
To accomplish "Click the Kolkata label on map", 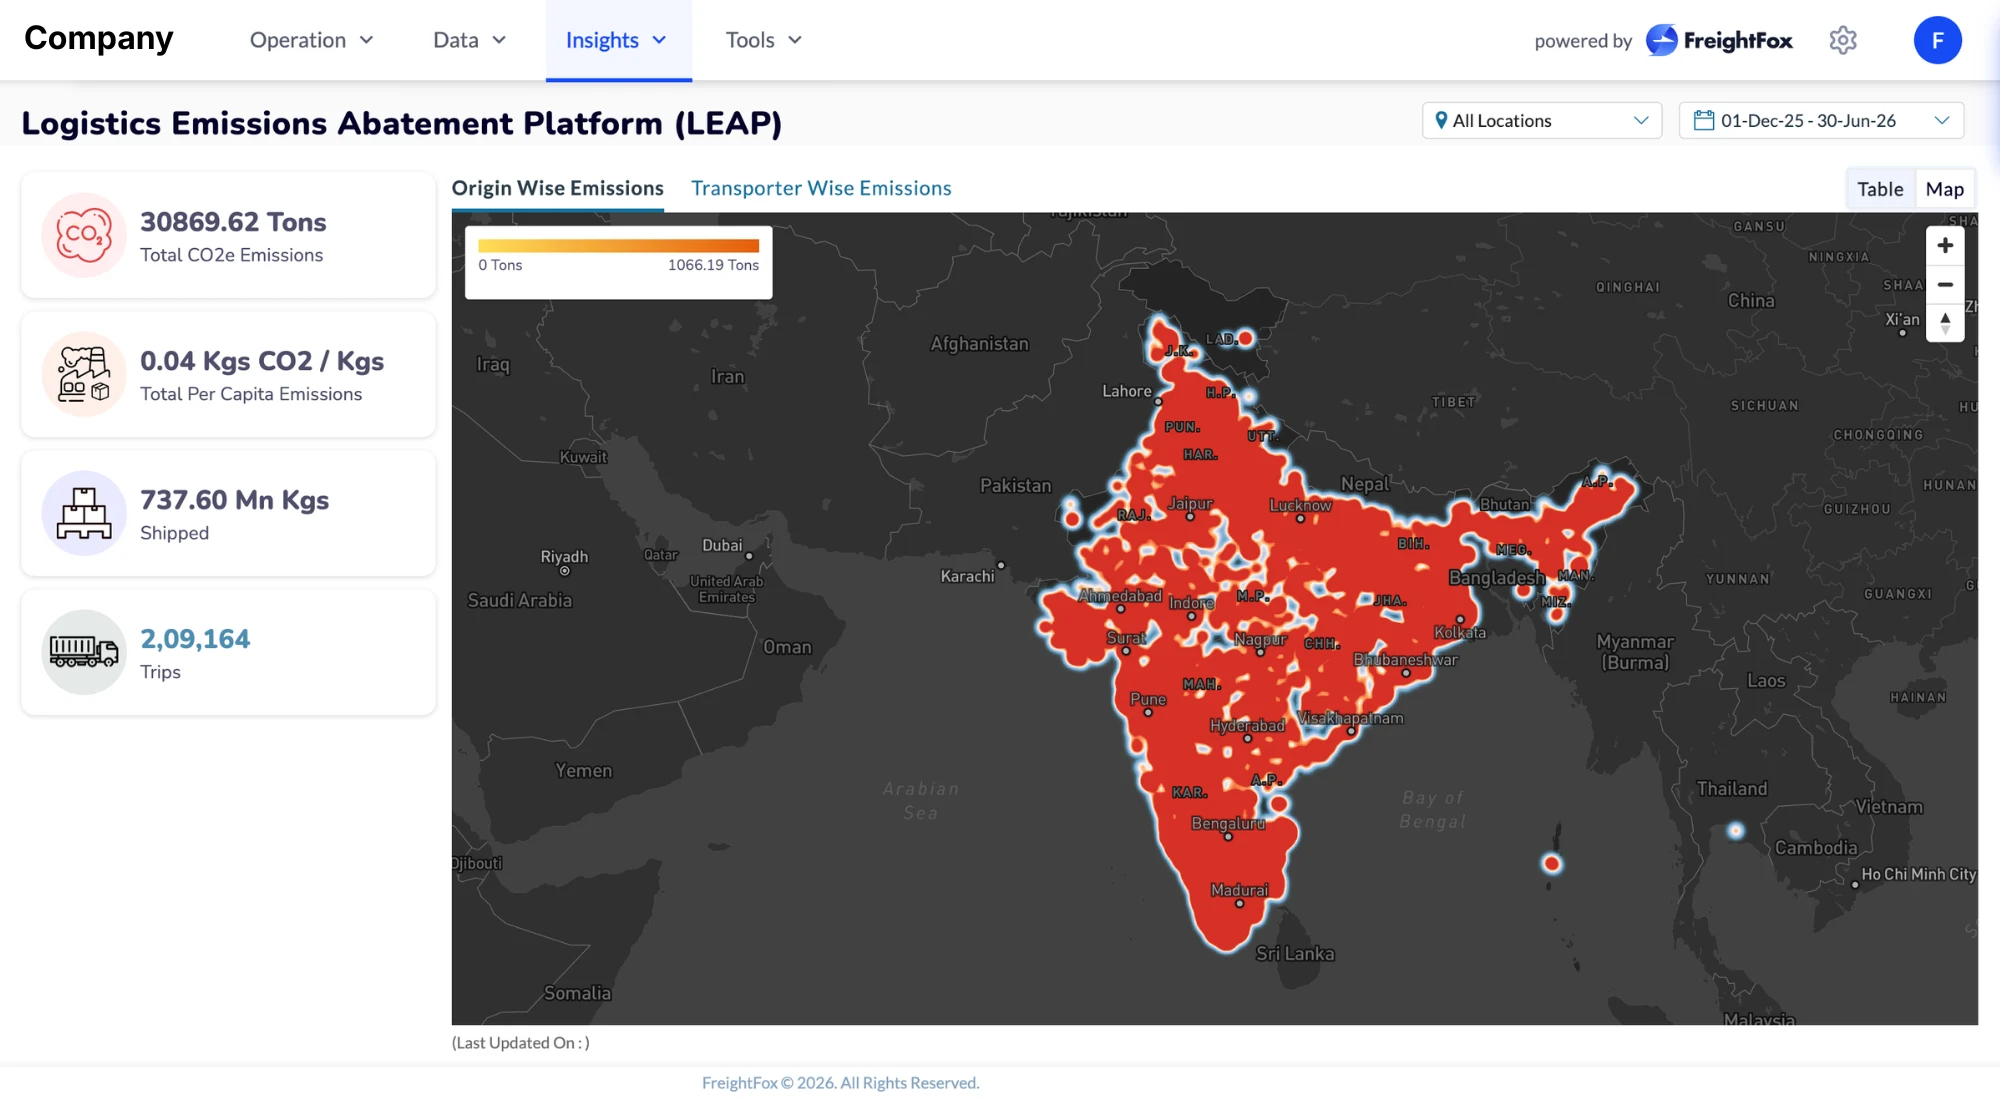I will (x=1460, y=632).
